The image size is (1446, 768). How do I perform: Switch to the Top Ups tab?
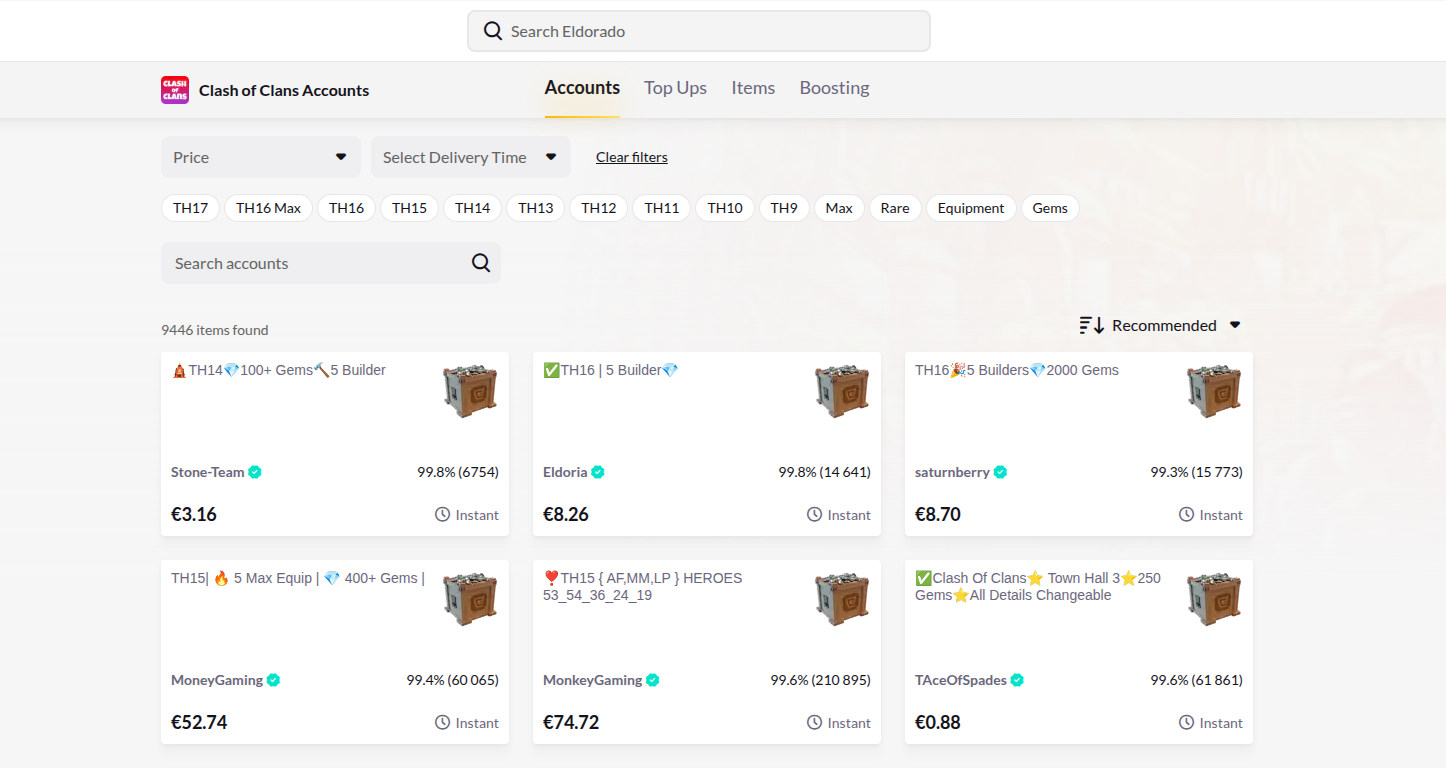click(x=675, y=88)
